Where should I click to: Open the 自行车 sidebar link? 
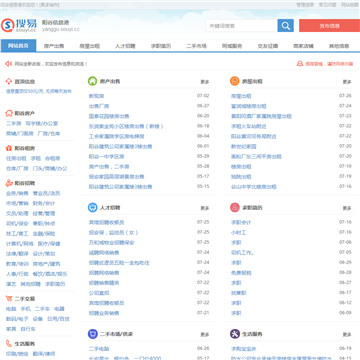28,329
